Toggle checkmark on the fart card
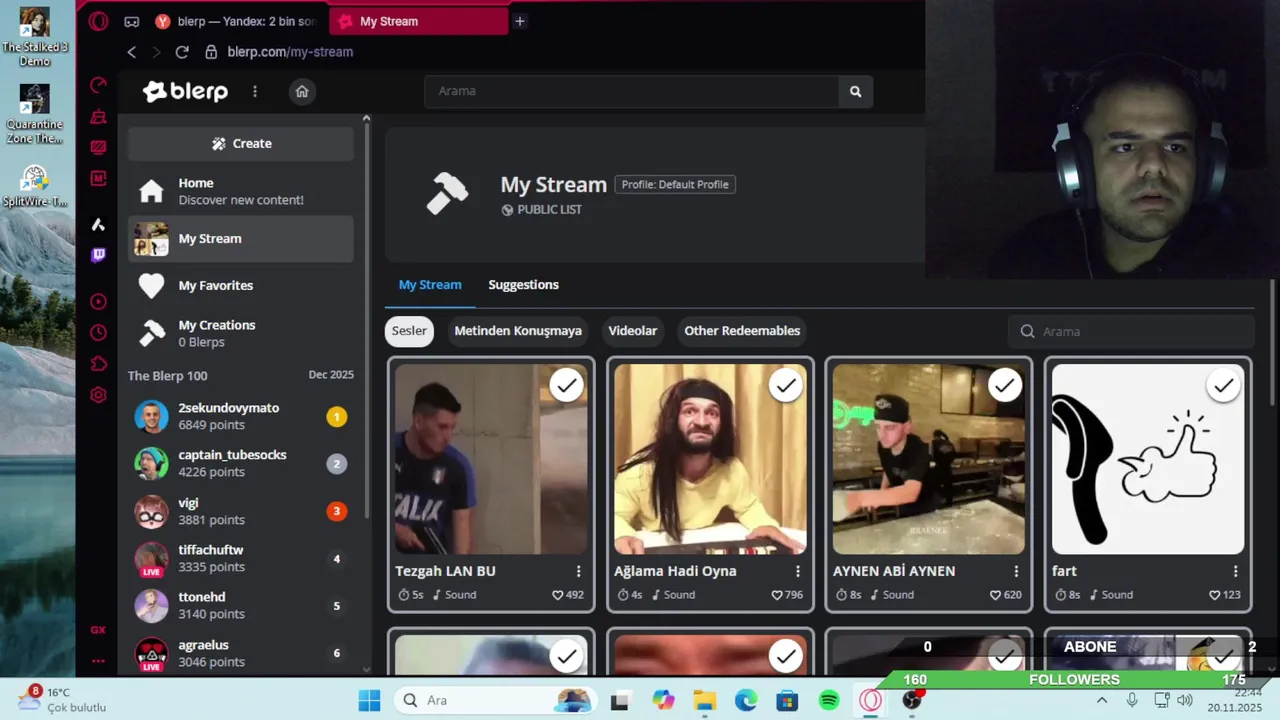 (x=1223, y=385)
